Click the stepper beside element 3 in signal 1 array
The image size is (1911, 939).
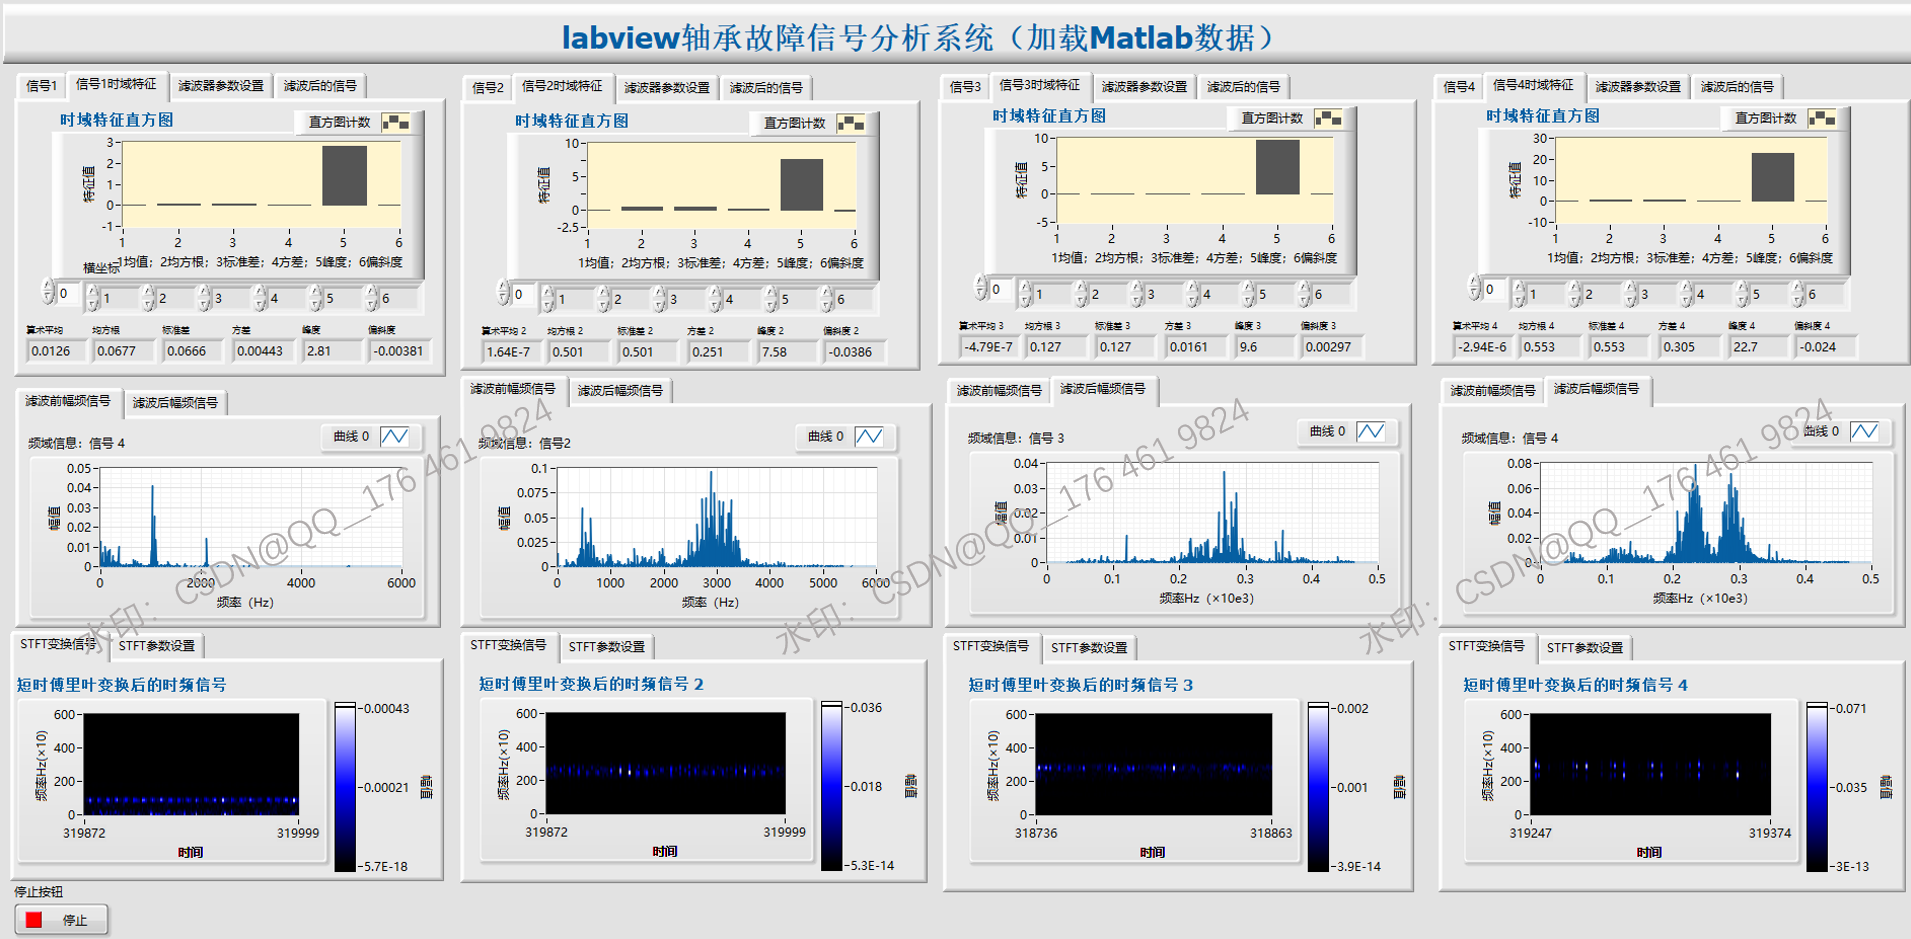click(x=204, y=297)
